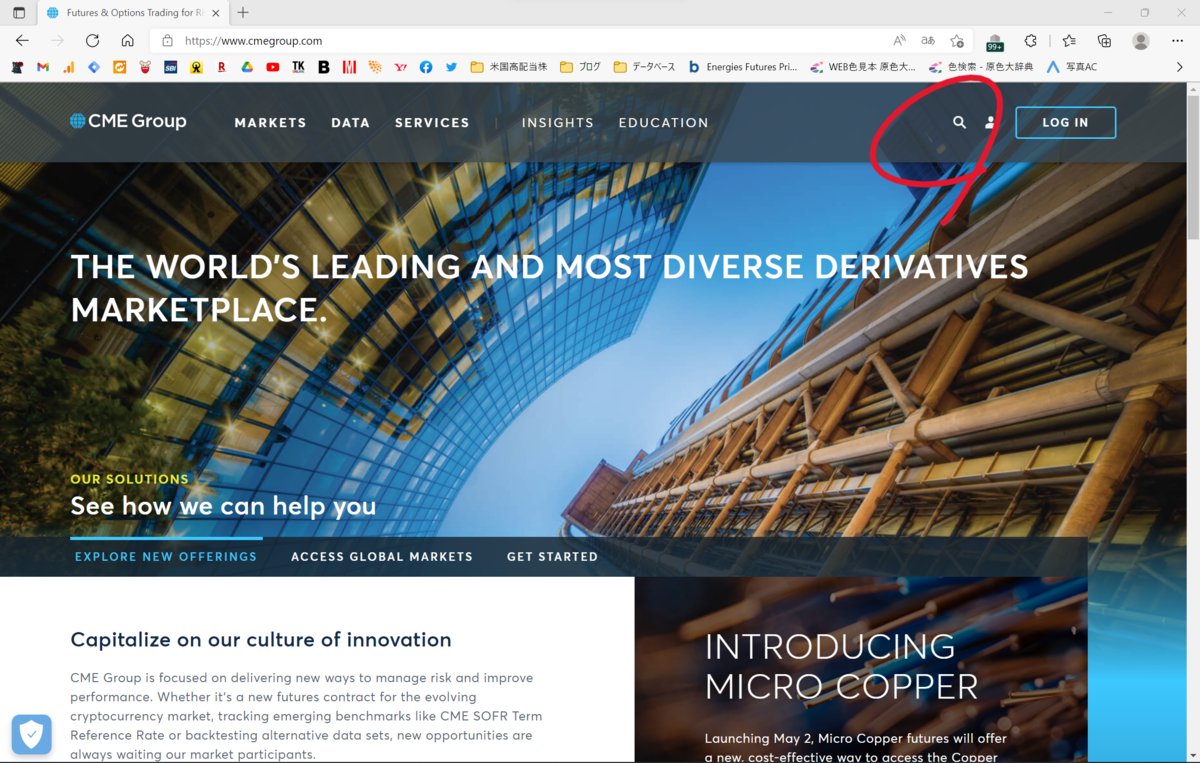The height and width of the screenshot is (763, 1200).
Task: Click the See how we can help you heading
Action: point(223,506)
